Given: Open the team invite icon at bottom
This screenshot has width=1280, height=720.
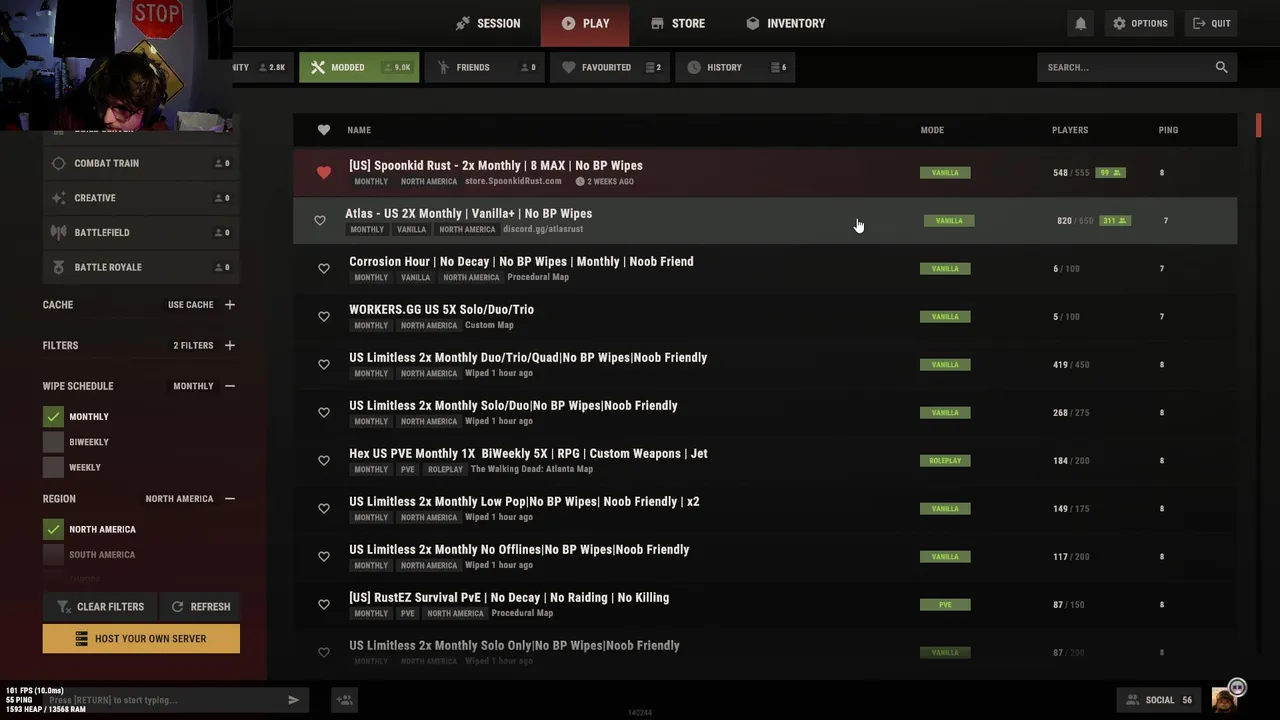Looking at the screenshot, I should [345, 700].
